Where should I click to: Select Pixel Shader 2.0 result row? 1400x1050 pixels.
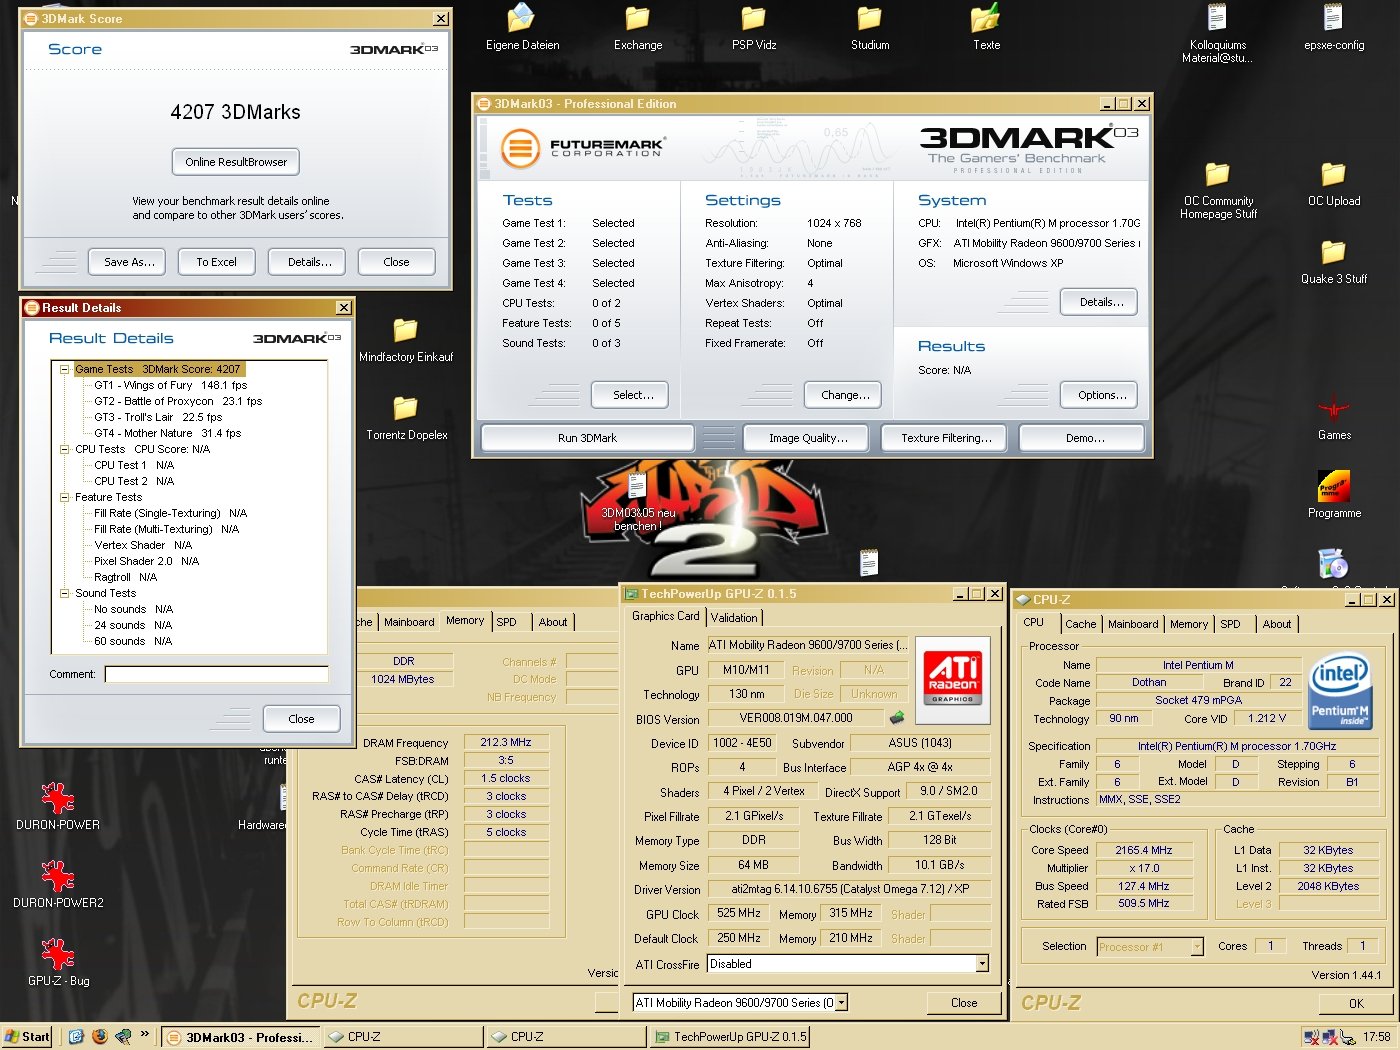(x=146, y=561)
